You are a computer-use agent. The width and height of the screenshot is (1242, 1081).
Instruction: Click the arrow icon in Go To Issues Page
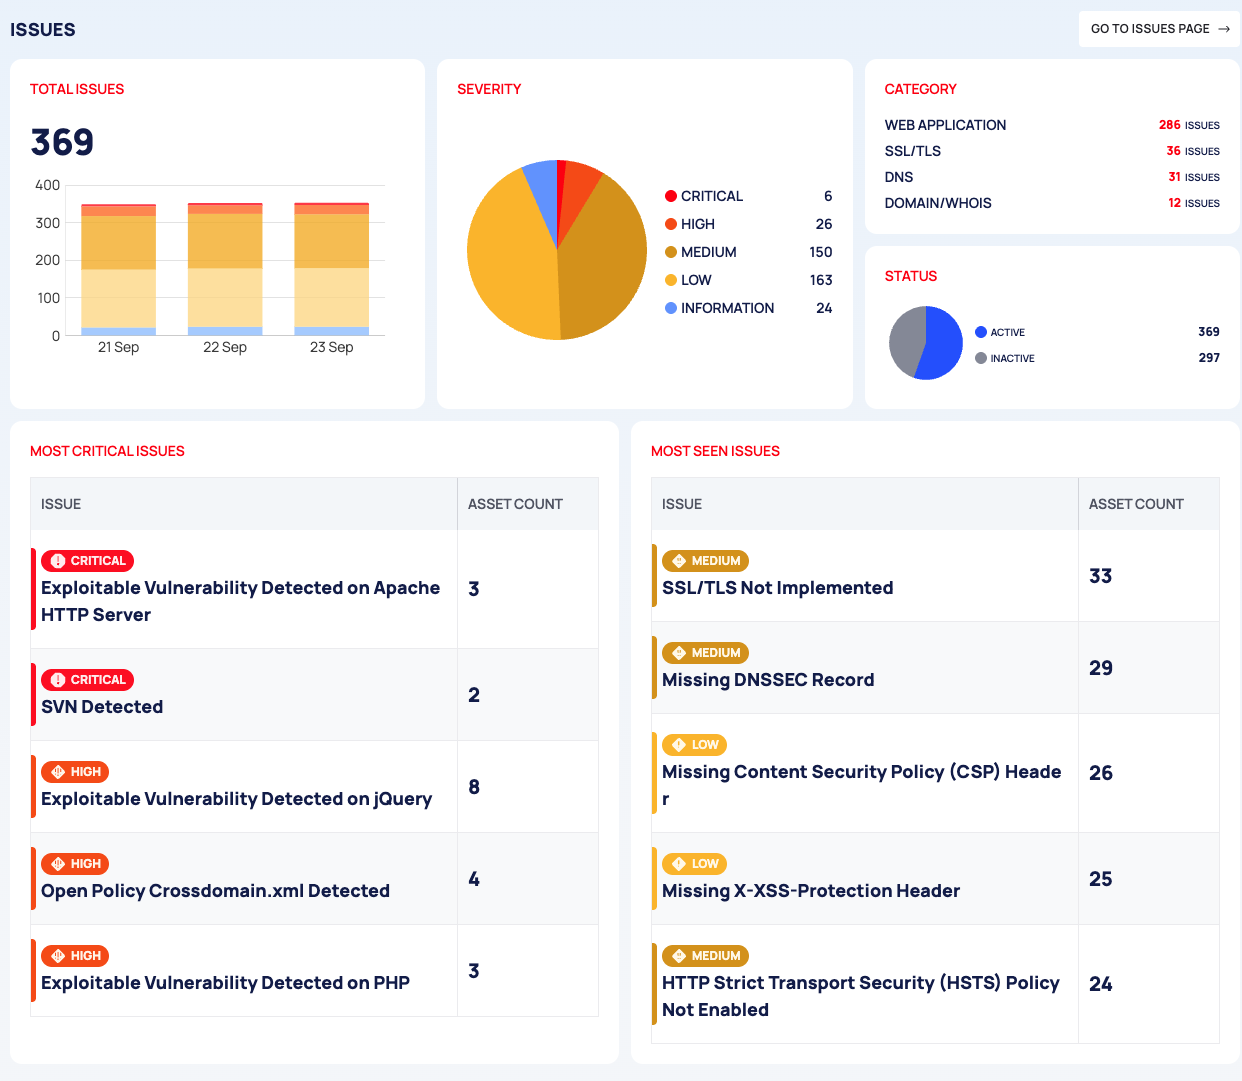1224,29
